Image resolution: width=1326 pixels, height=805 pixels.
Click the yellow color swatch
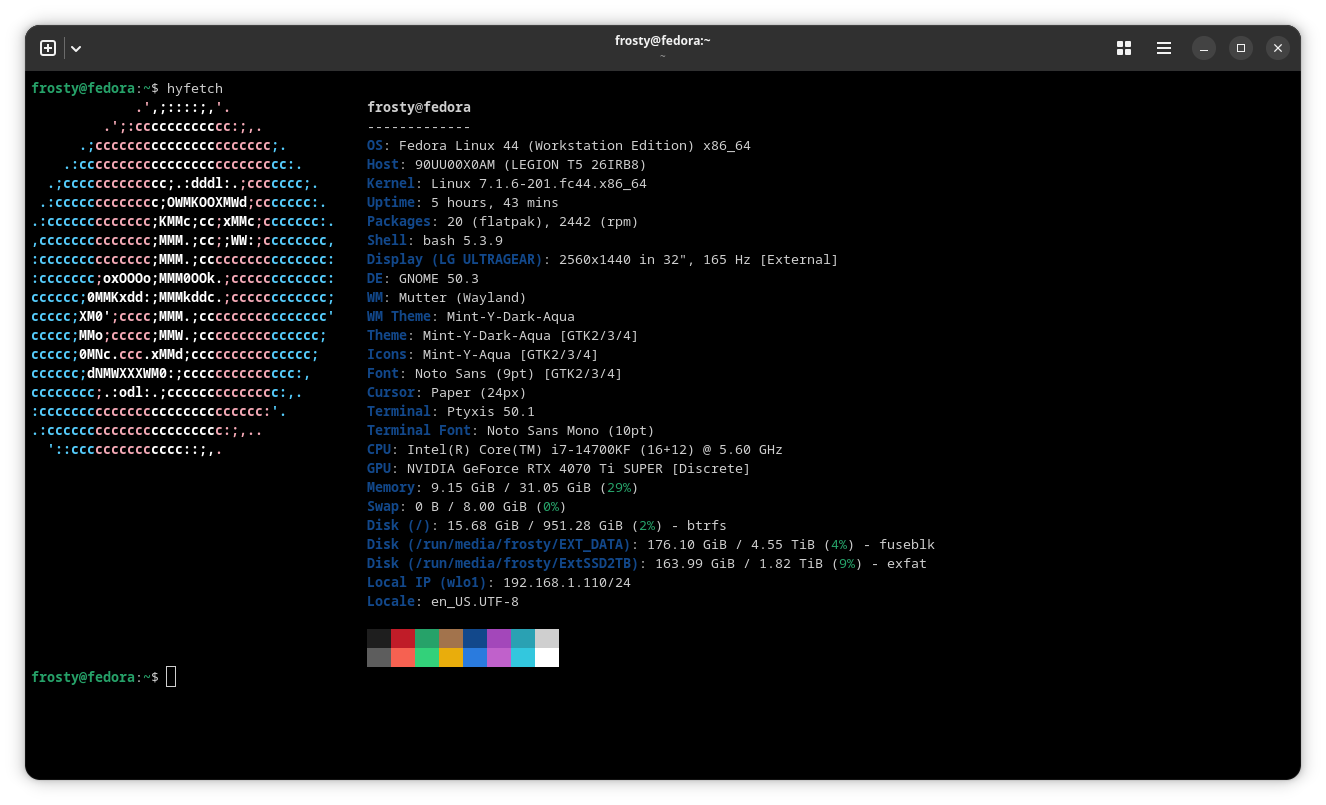[451, 657]
